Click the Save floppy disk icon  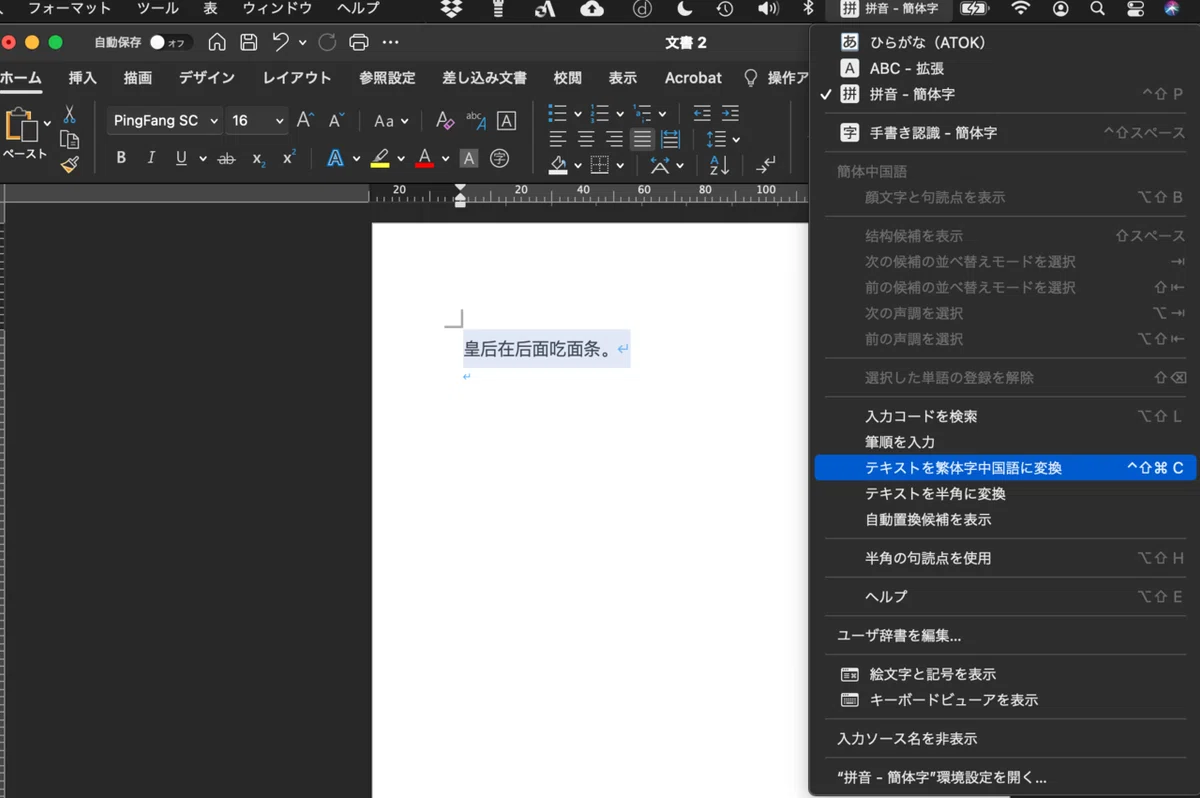click(249, 42)
